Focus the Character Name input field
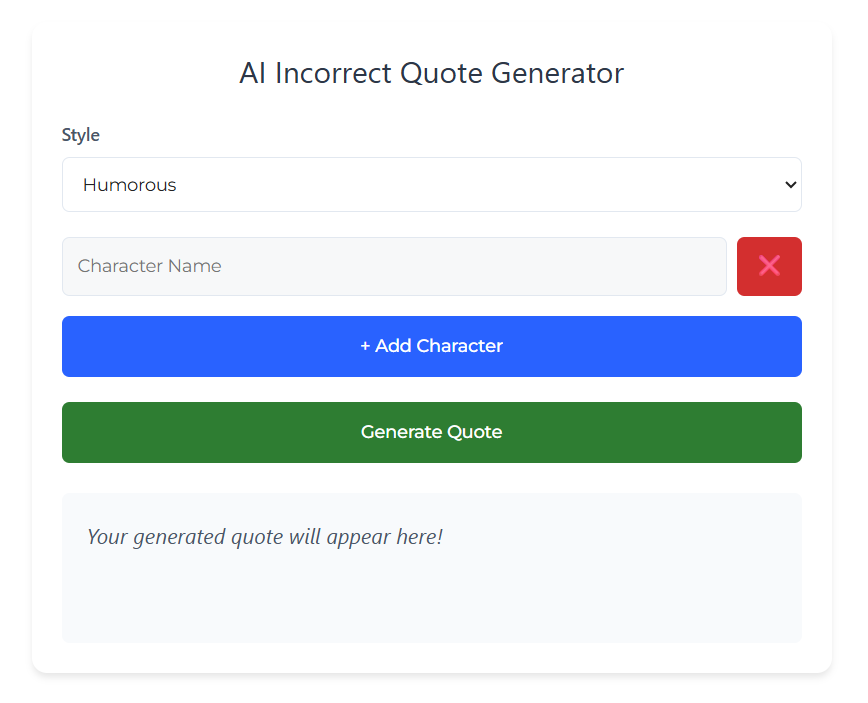Image resolution: width=868 pixels, height=703 pixels. click(x=394, y=266)
